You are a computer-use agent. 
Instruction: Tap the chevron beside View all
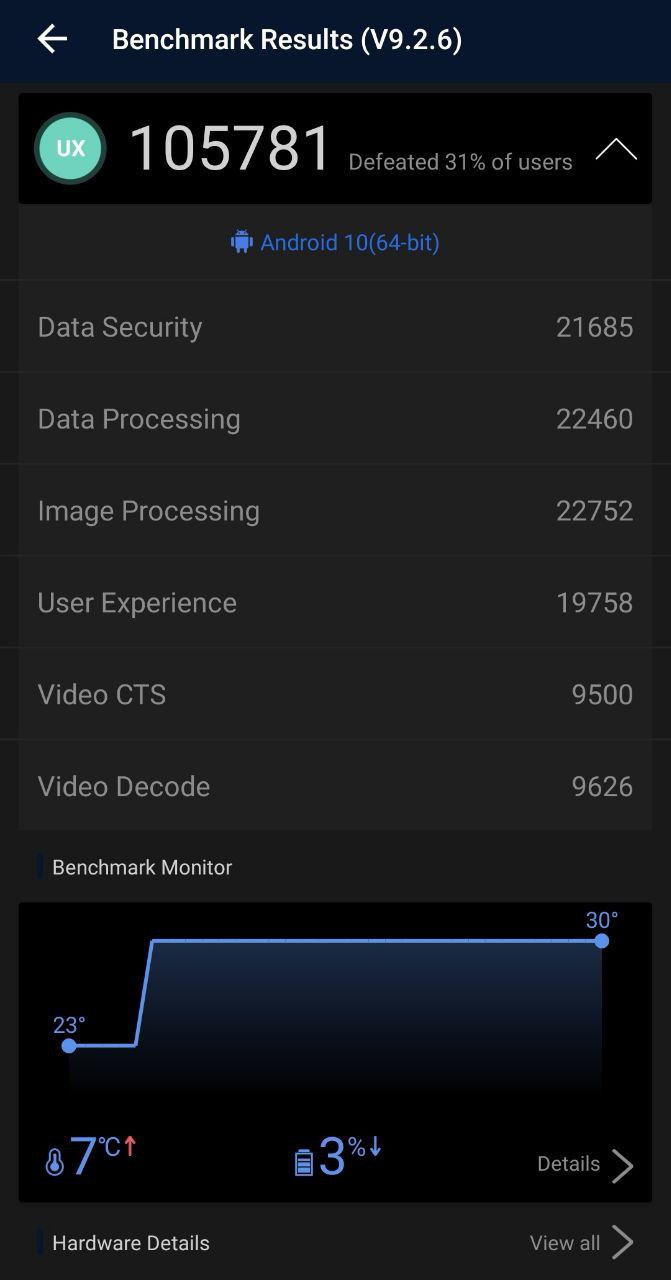coord(623,1242)
